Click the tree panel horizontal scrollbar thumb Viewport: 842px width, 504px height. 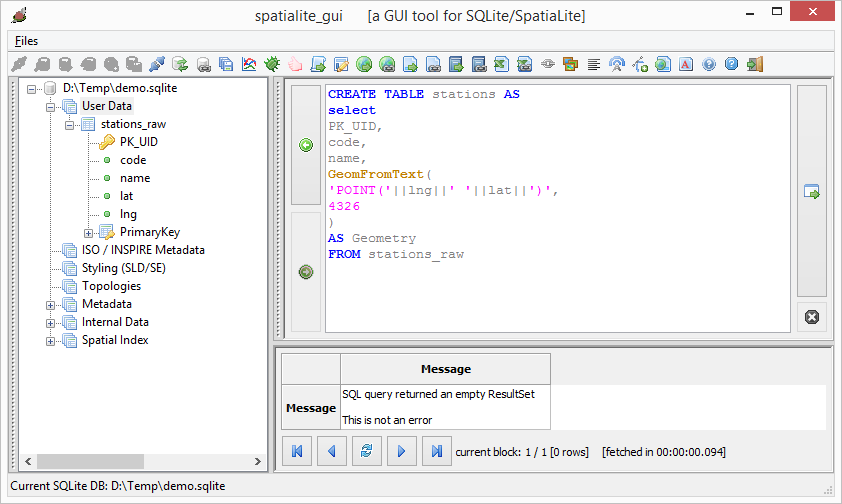(x=90, y=462)
